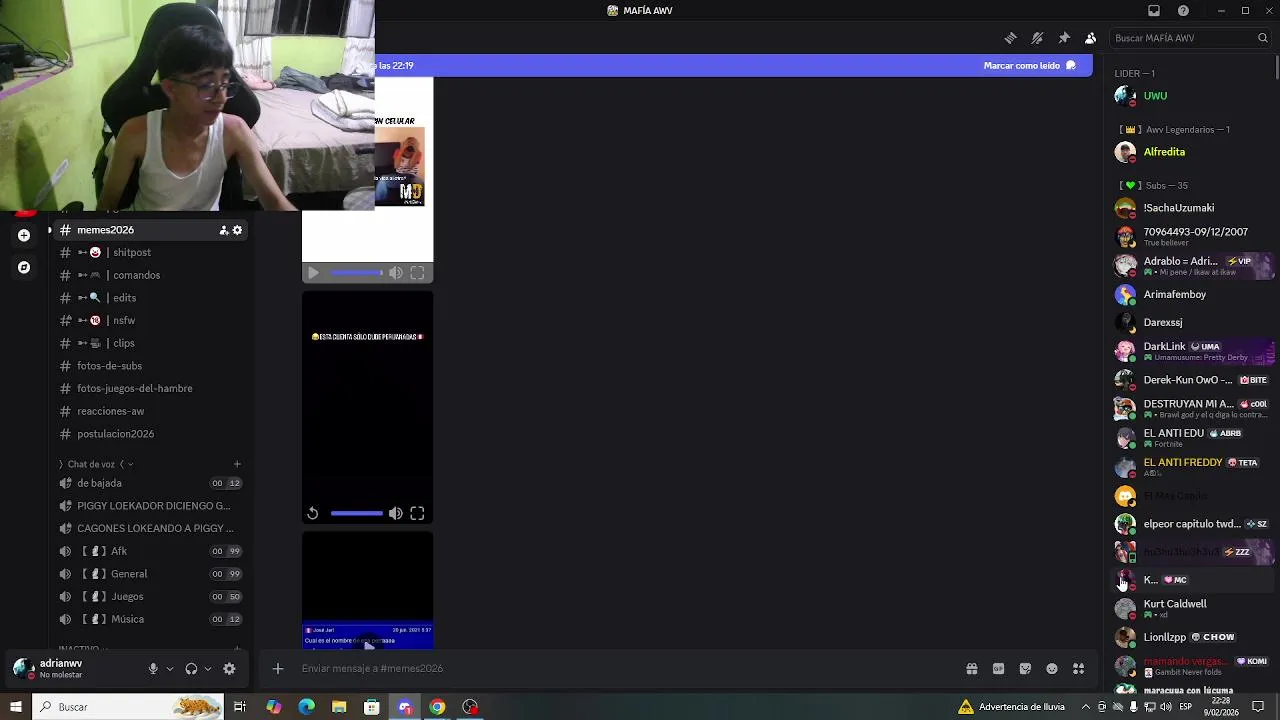
Task: Toggle the member list icon
Action: tap(1090, 38)
